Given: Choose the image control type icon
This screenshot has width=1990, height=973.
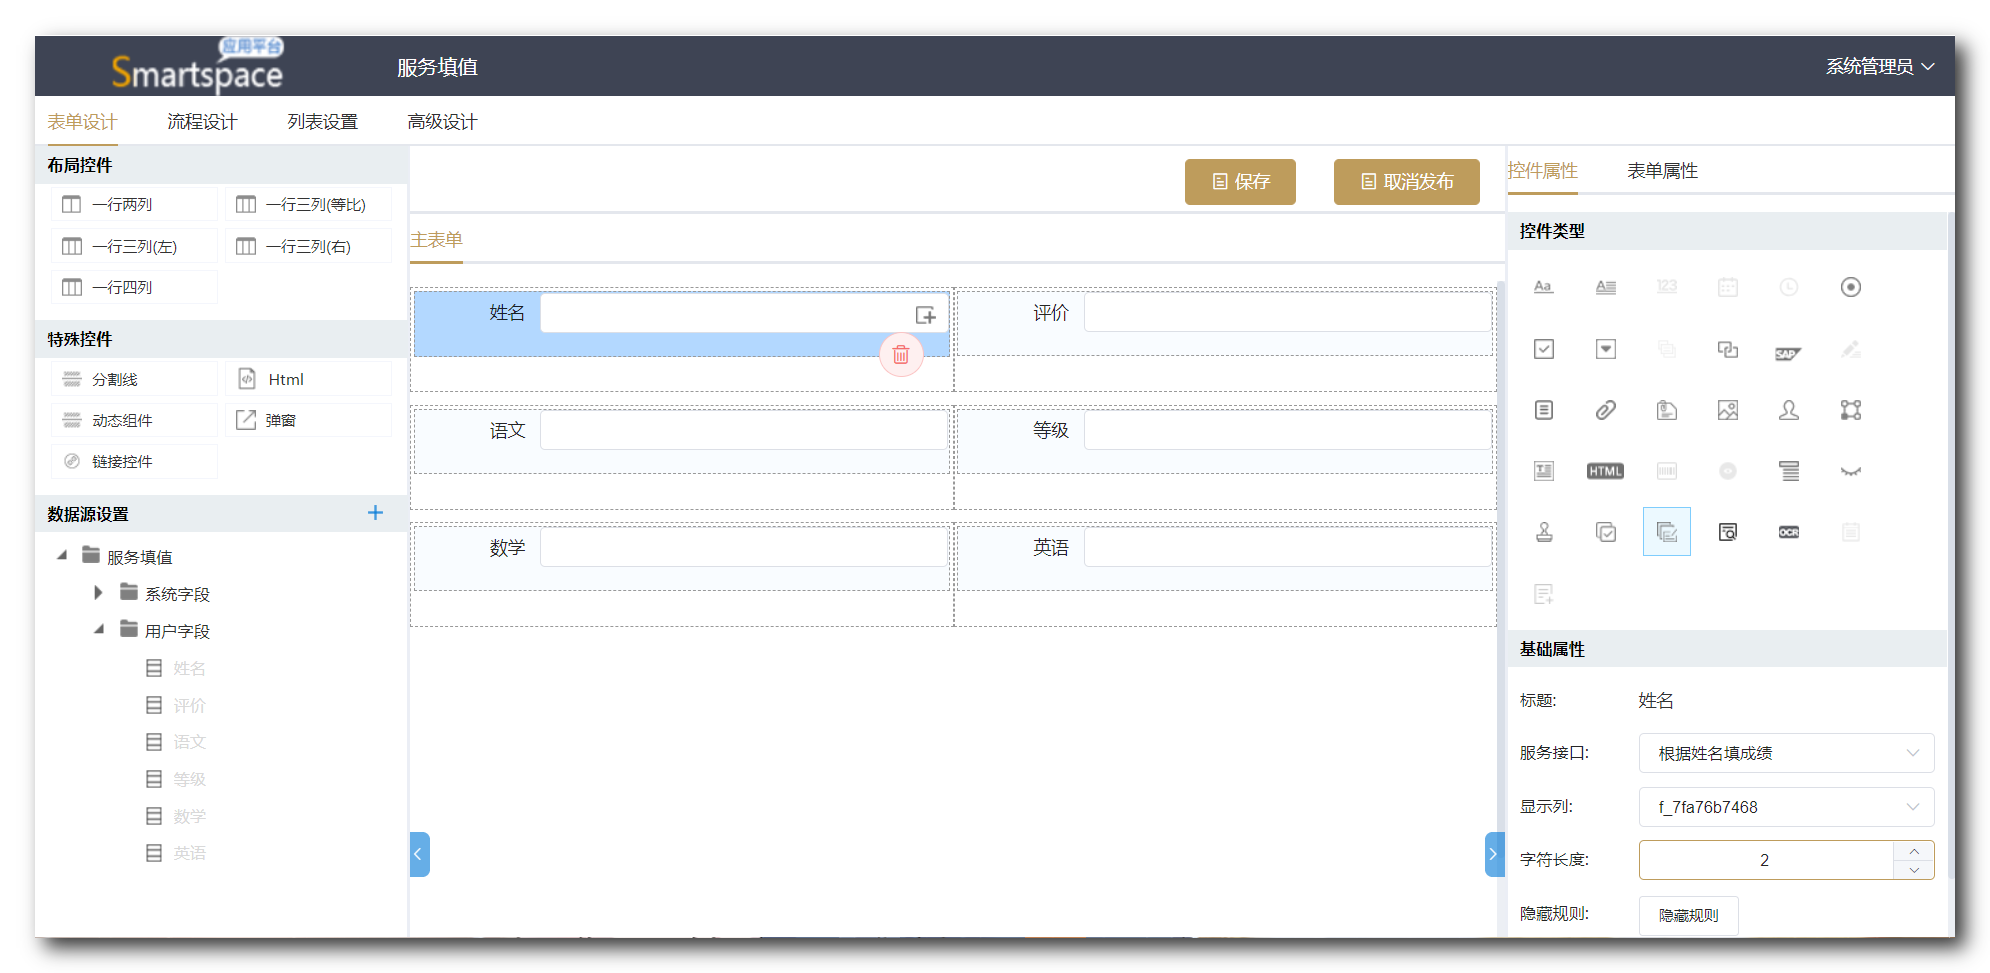Looking at the screenshot, I should click(1727, 410).
